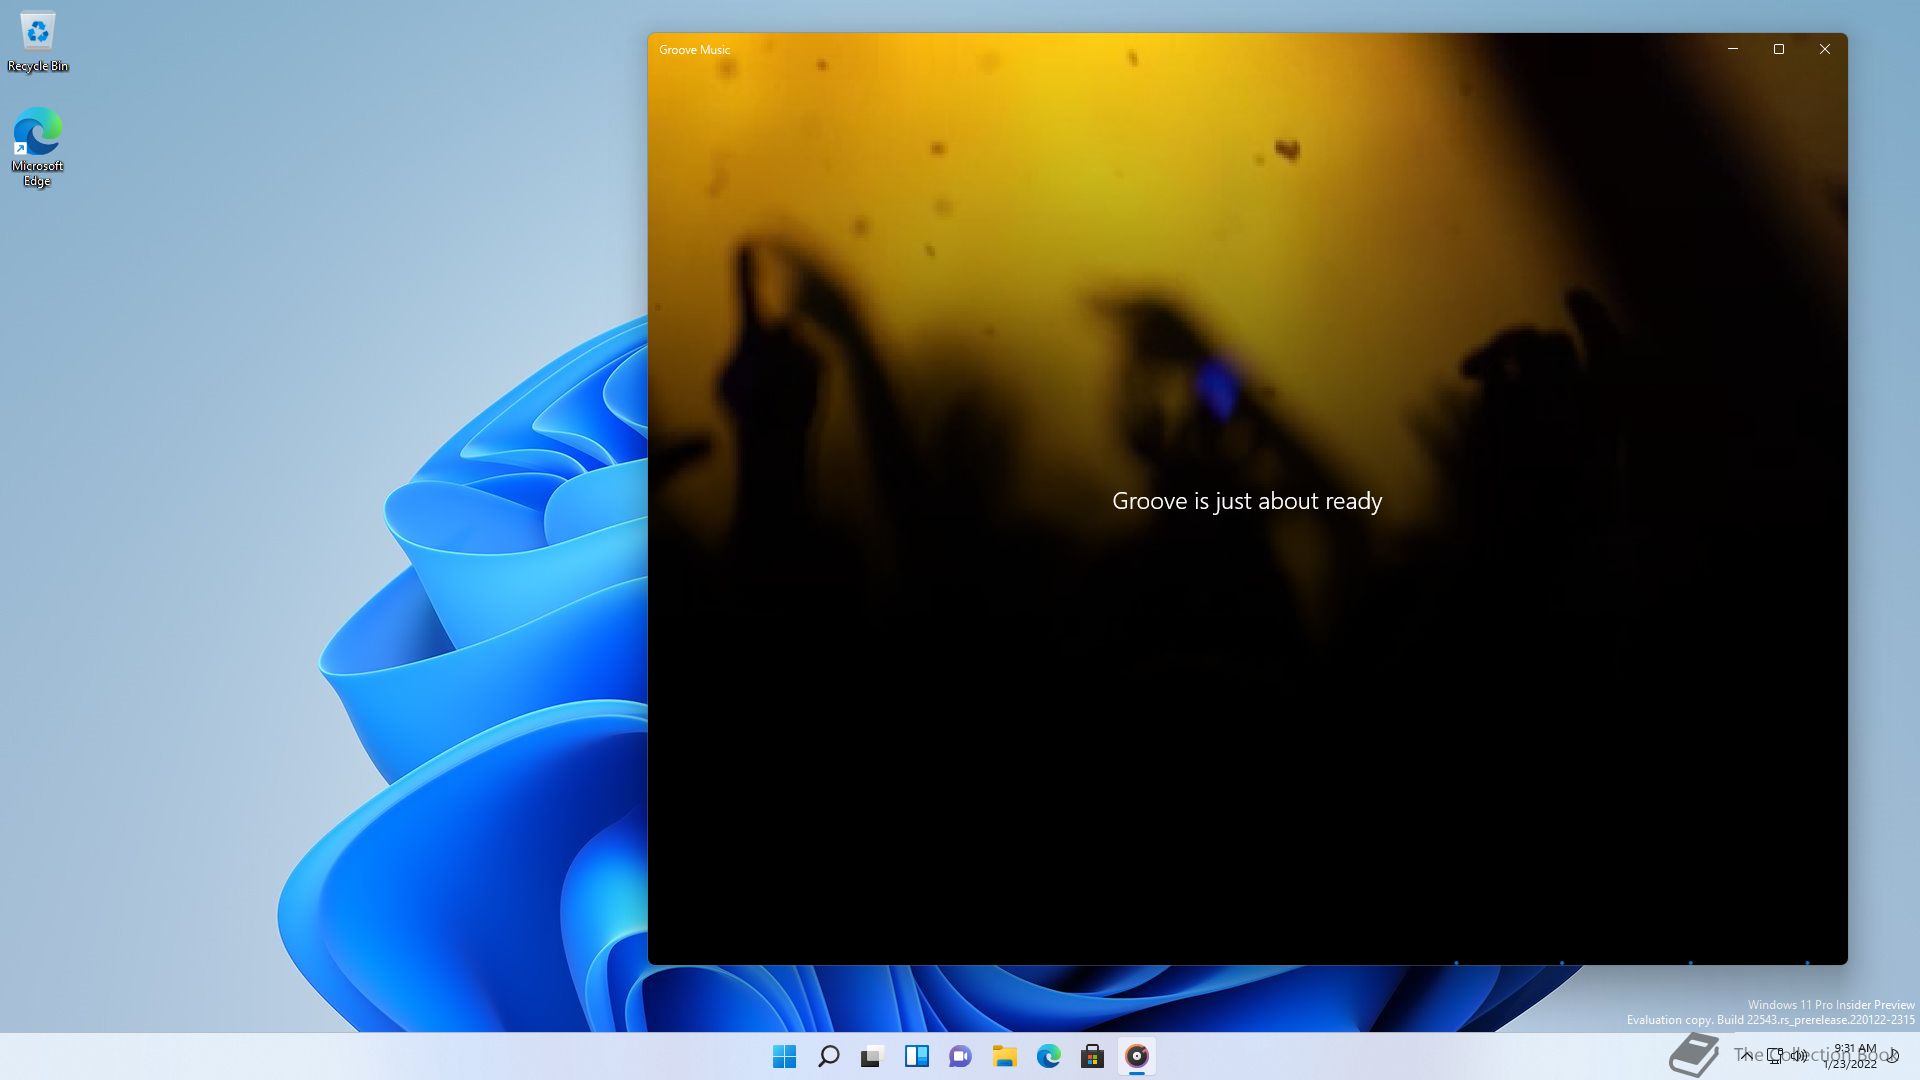This screenshot has width=1920, height=1080.
Task: Open File Explorer from the taskbar
Action: [x=1005, y=1056]
